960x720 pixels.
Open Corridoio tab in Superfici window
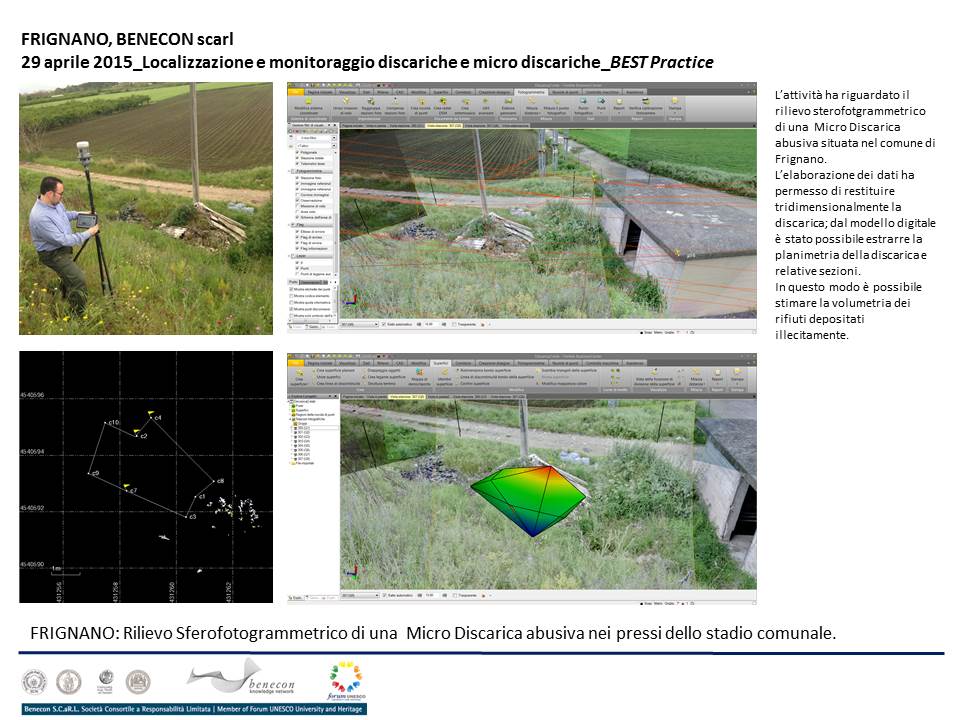[463, 363]
